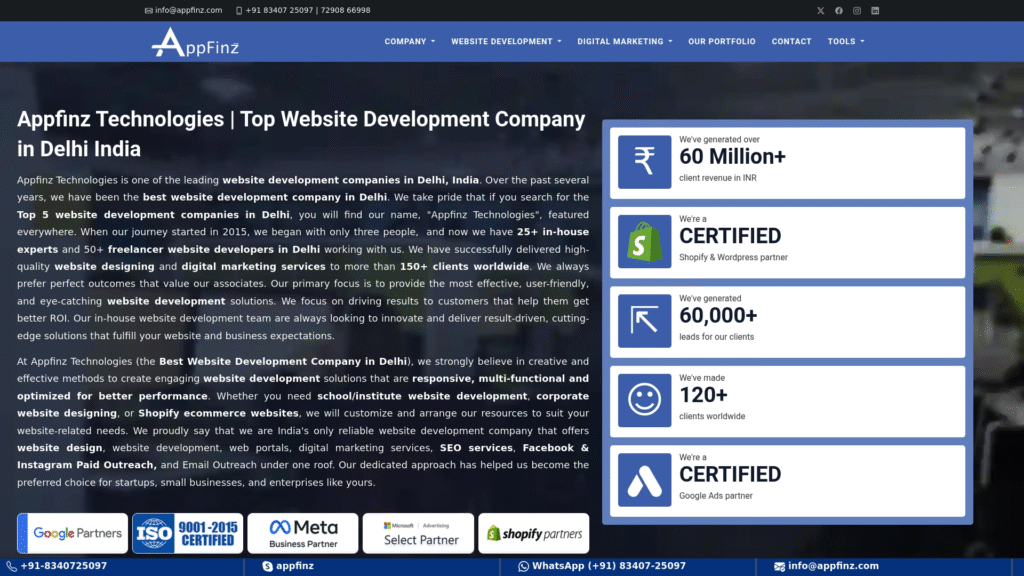
Task: Open WhatsApp (+91) 83407-25097 chat link
Action: 609,566
